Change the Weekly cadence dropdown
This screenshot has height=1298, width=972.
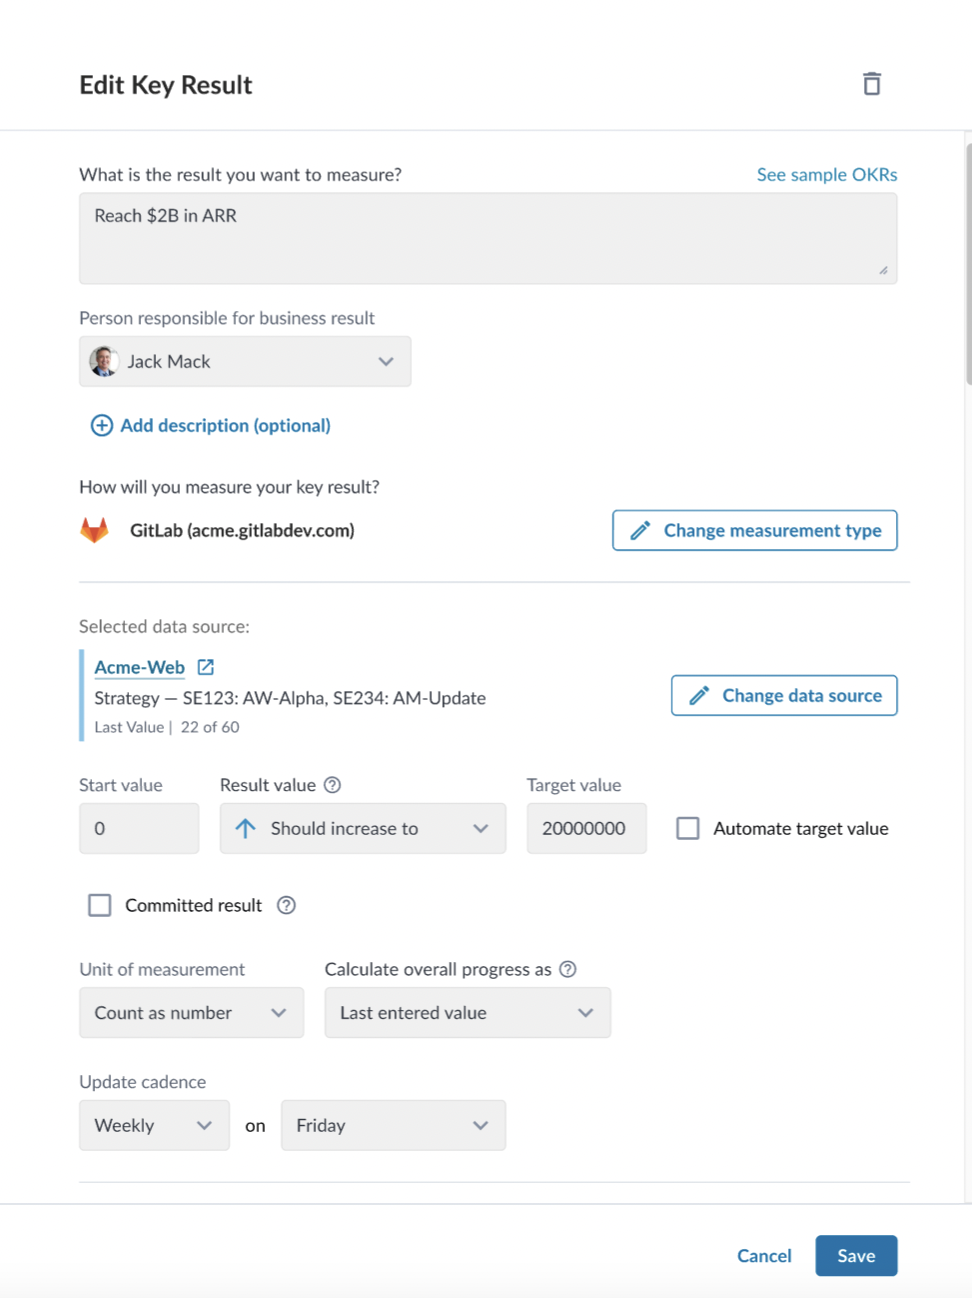tap(154, 1125)
